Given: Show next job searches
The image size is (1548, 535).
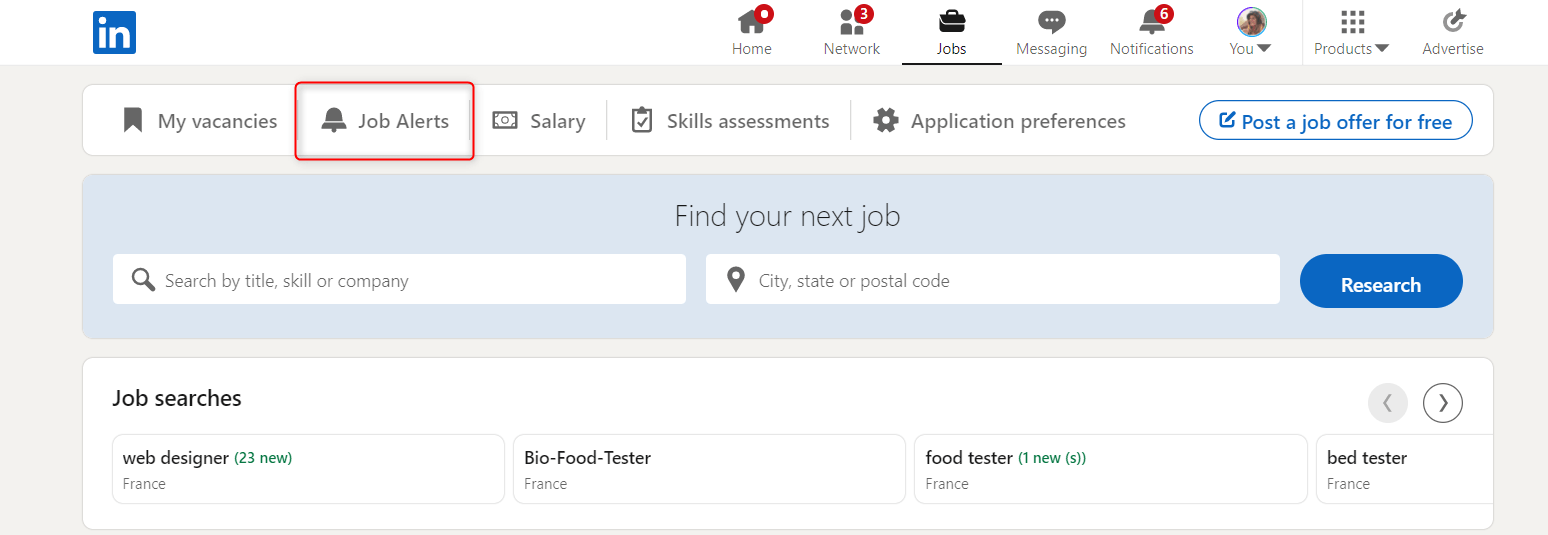Looking at the screenshot, I should 1443,403.
